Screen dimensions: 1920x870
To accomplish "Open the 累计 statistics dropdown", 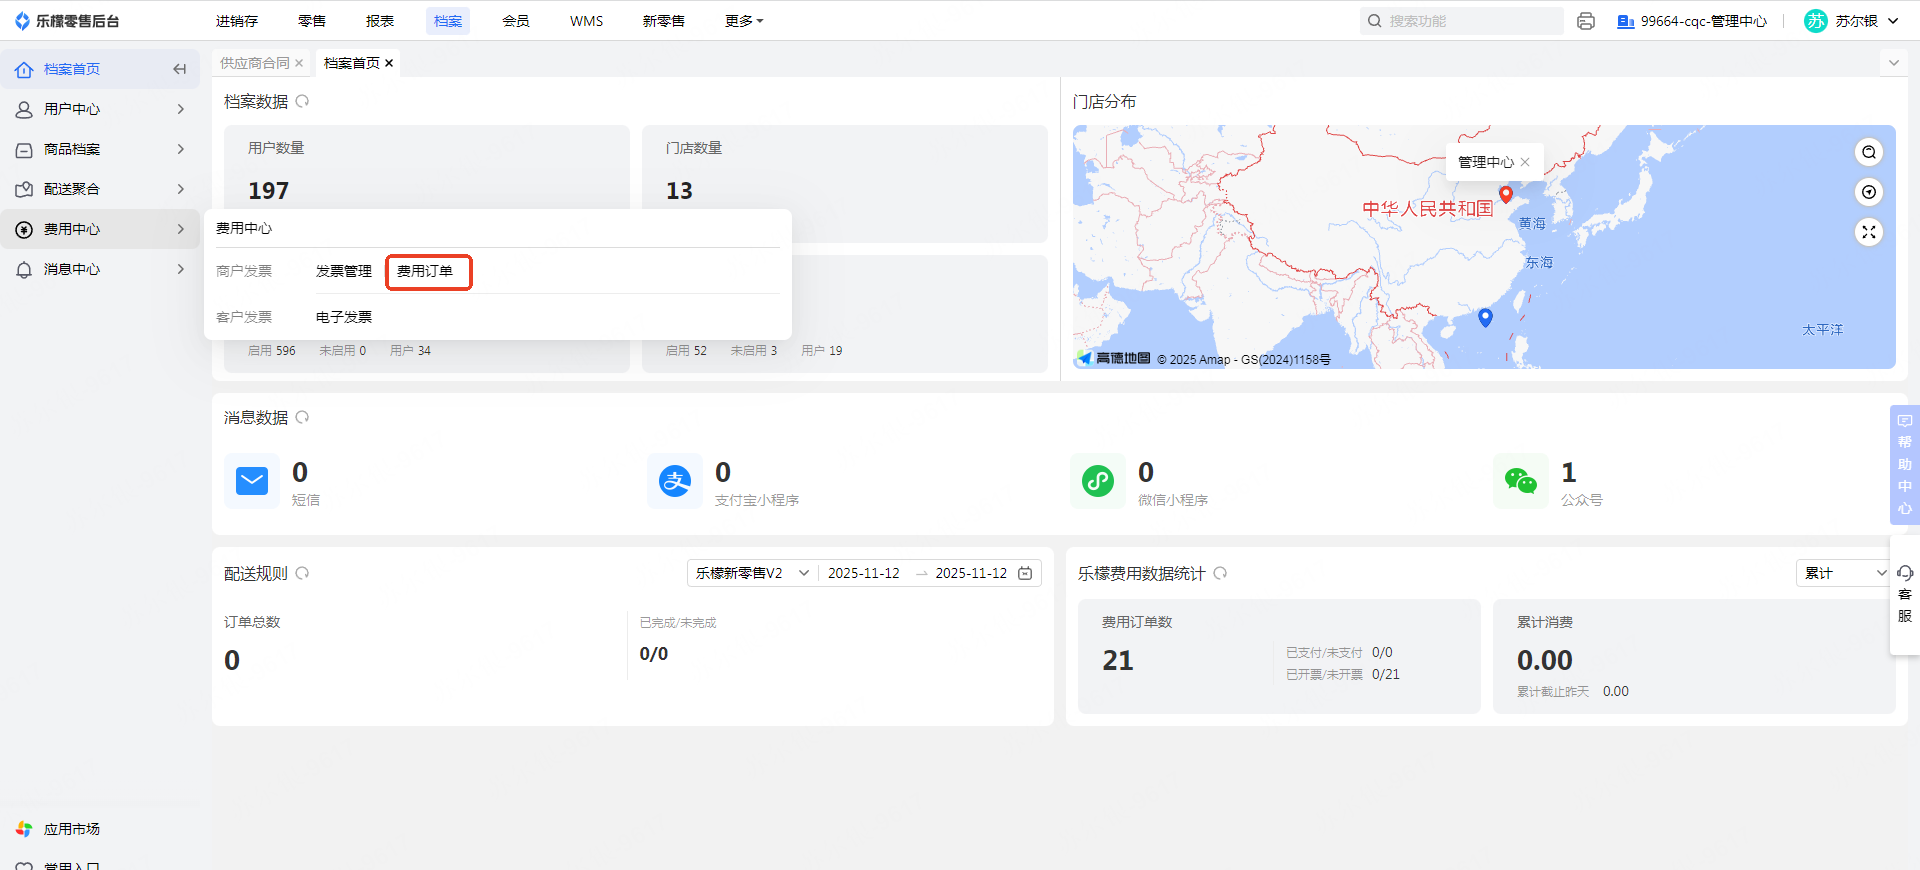I will point(1844,573).
